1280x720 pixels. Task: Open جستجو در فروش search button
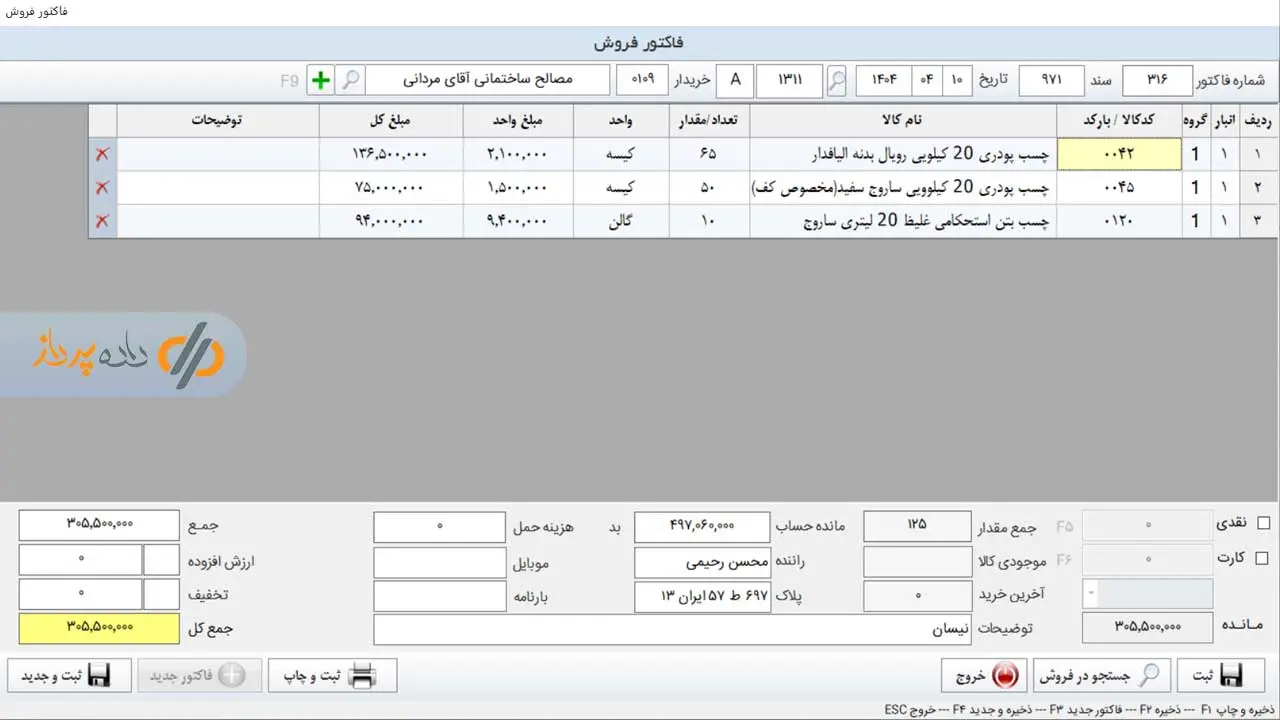1101,676
